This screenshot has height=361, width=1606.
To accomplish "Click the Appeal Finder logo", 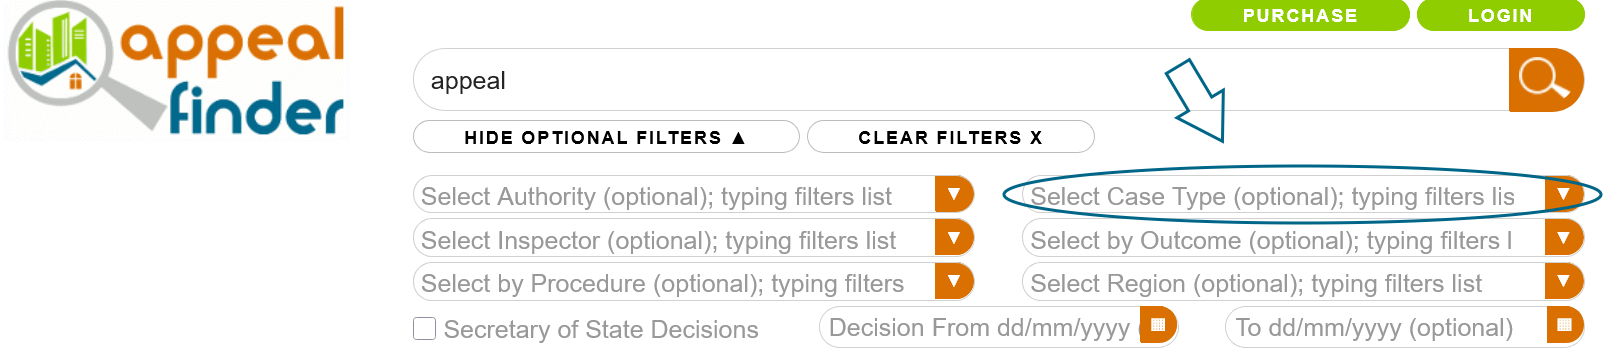I will [x=177, y=70].
